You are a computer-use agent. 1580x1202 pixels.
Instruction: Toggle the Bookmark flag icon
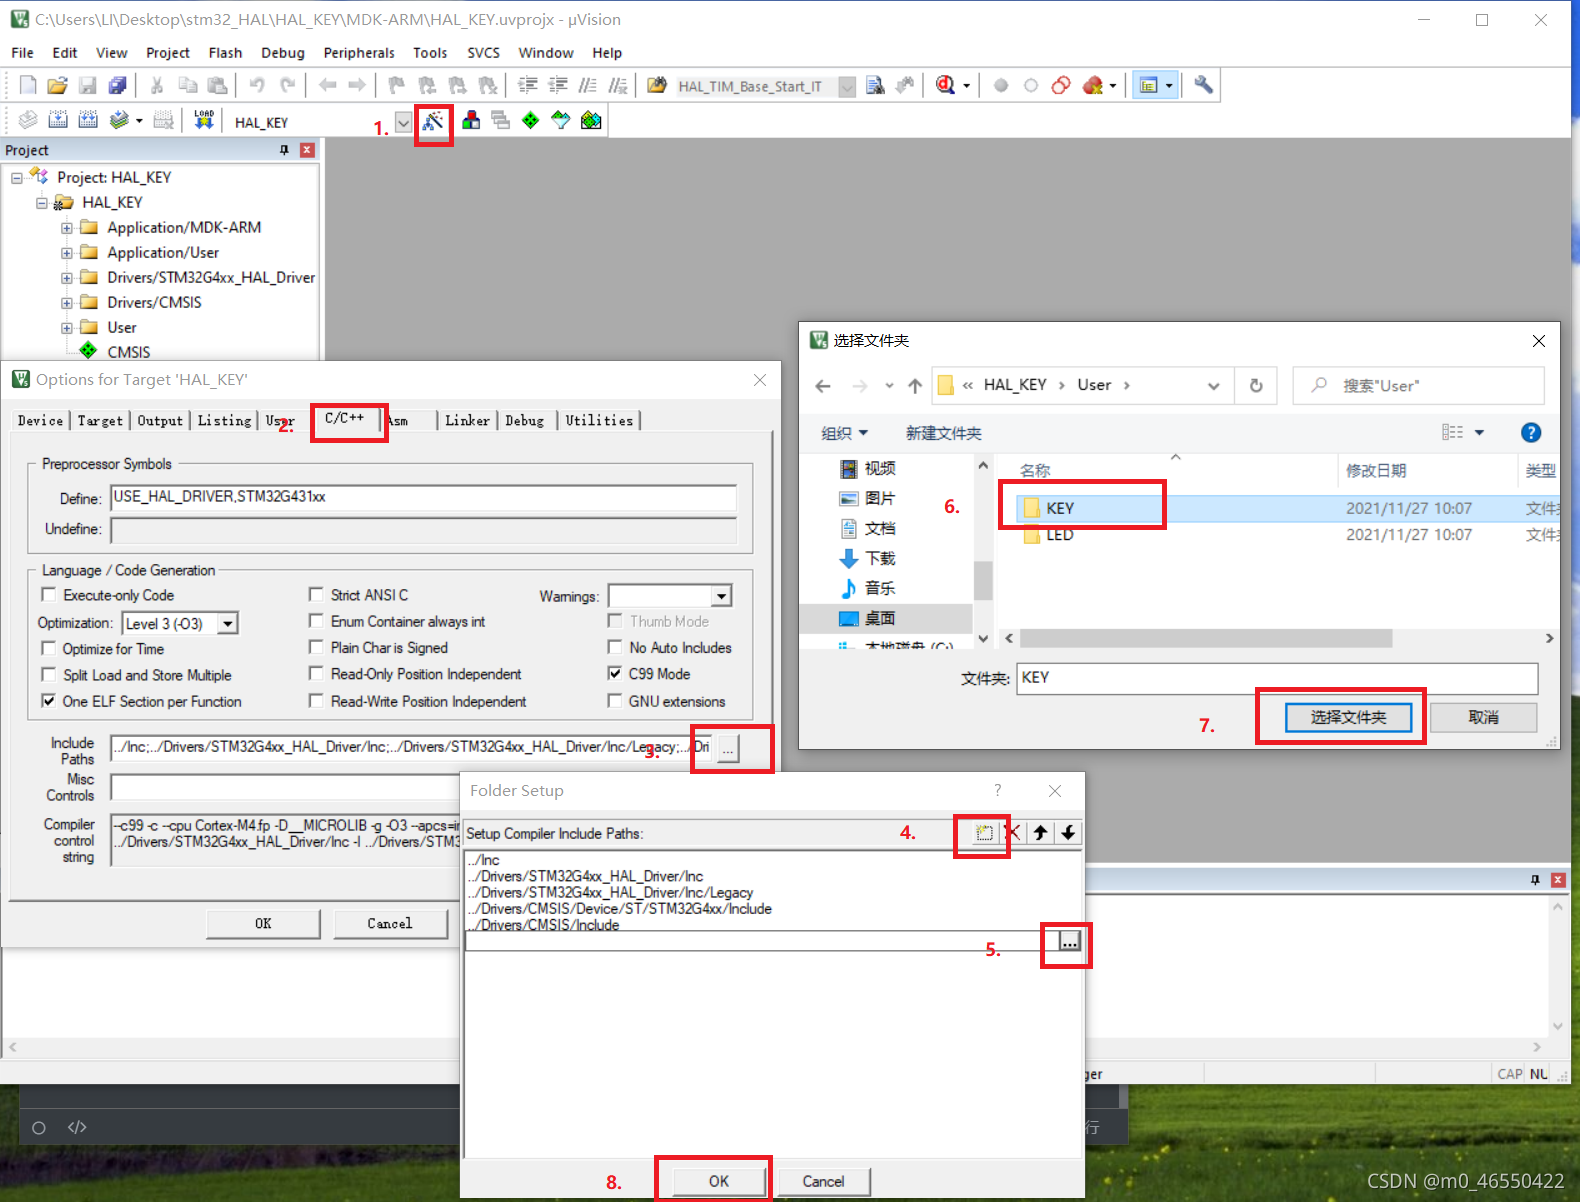pos(396,85)
